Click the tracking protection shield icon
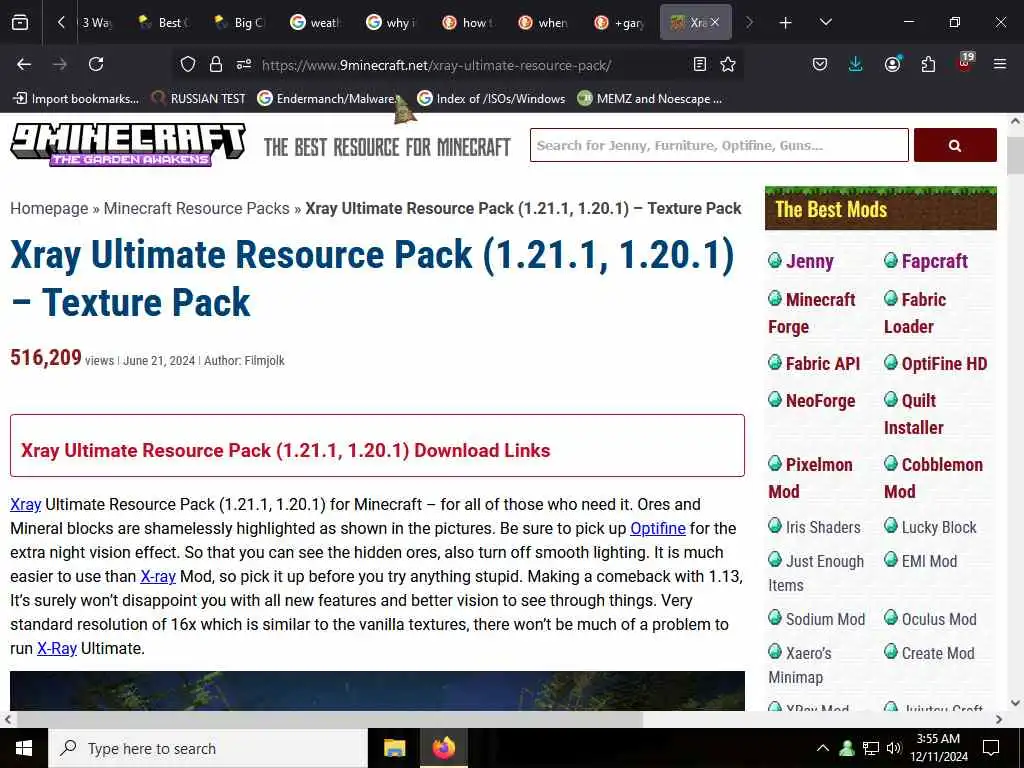Viewport: 1024px width, 768px height. click(188, 64)
